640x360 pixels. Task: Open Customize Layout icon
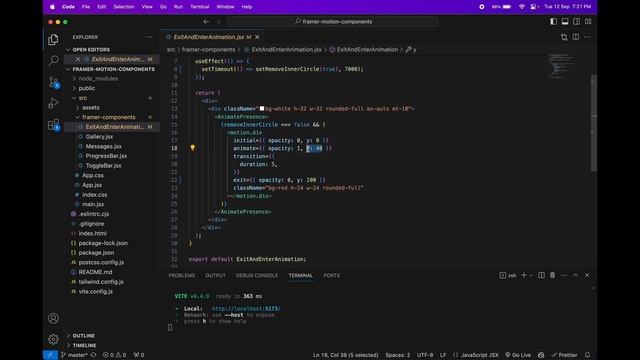click(x=588, y=22)
